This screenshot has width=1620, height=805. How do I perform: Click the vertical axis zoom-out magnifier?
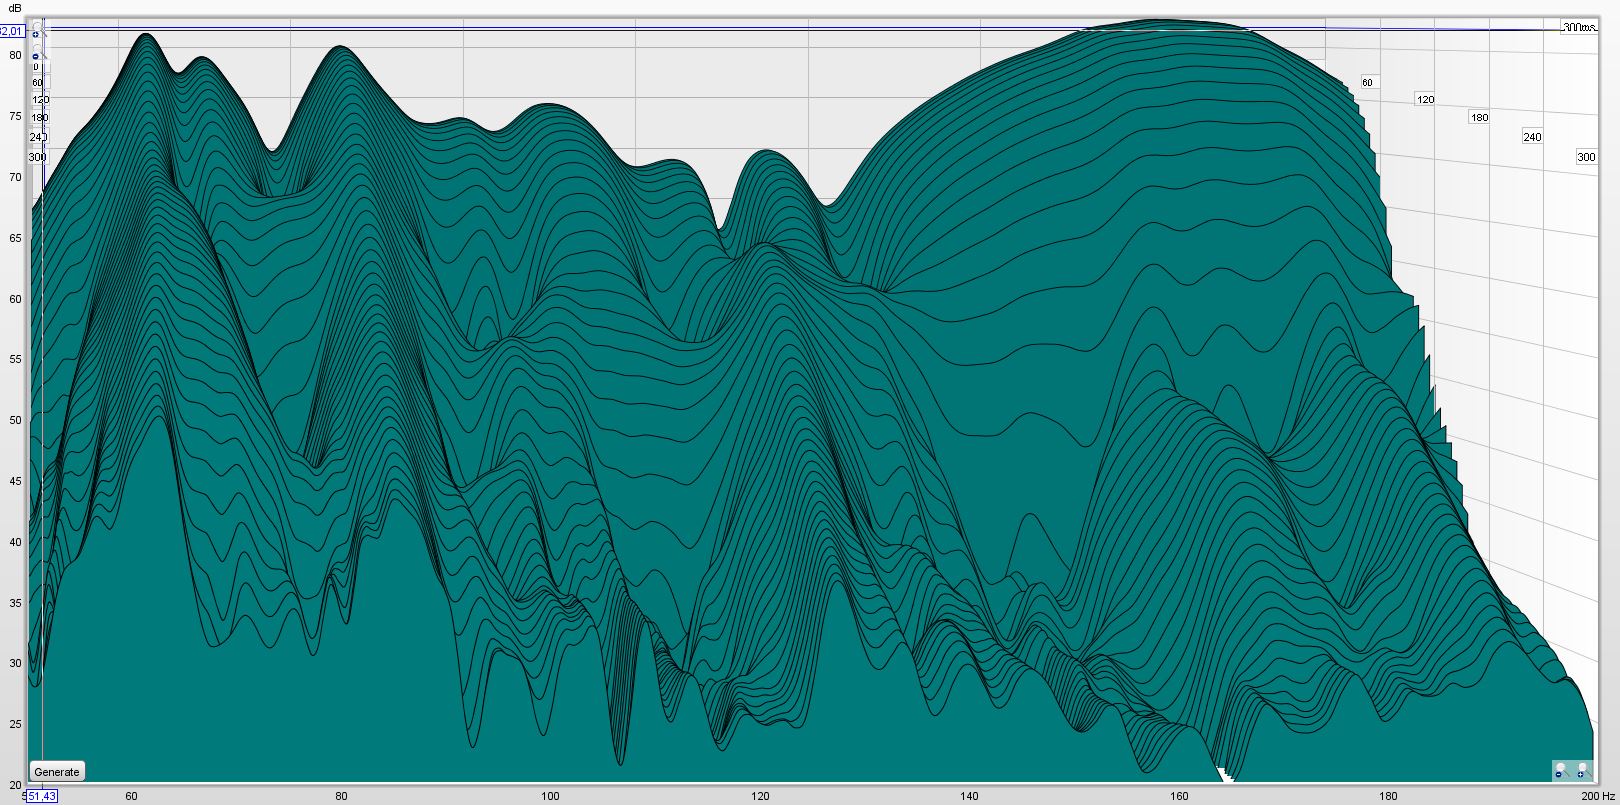coord(37,54)
